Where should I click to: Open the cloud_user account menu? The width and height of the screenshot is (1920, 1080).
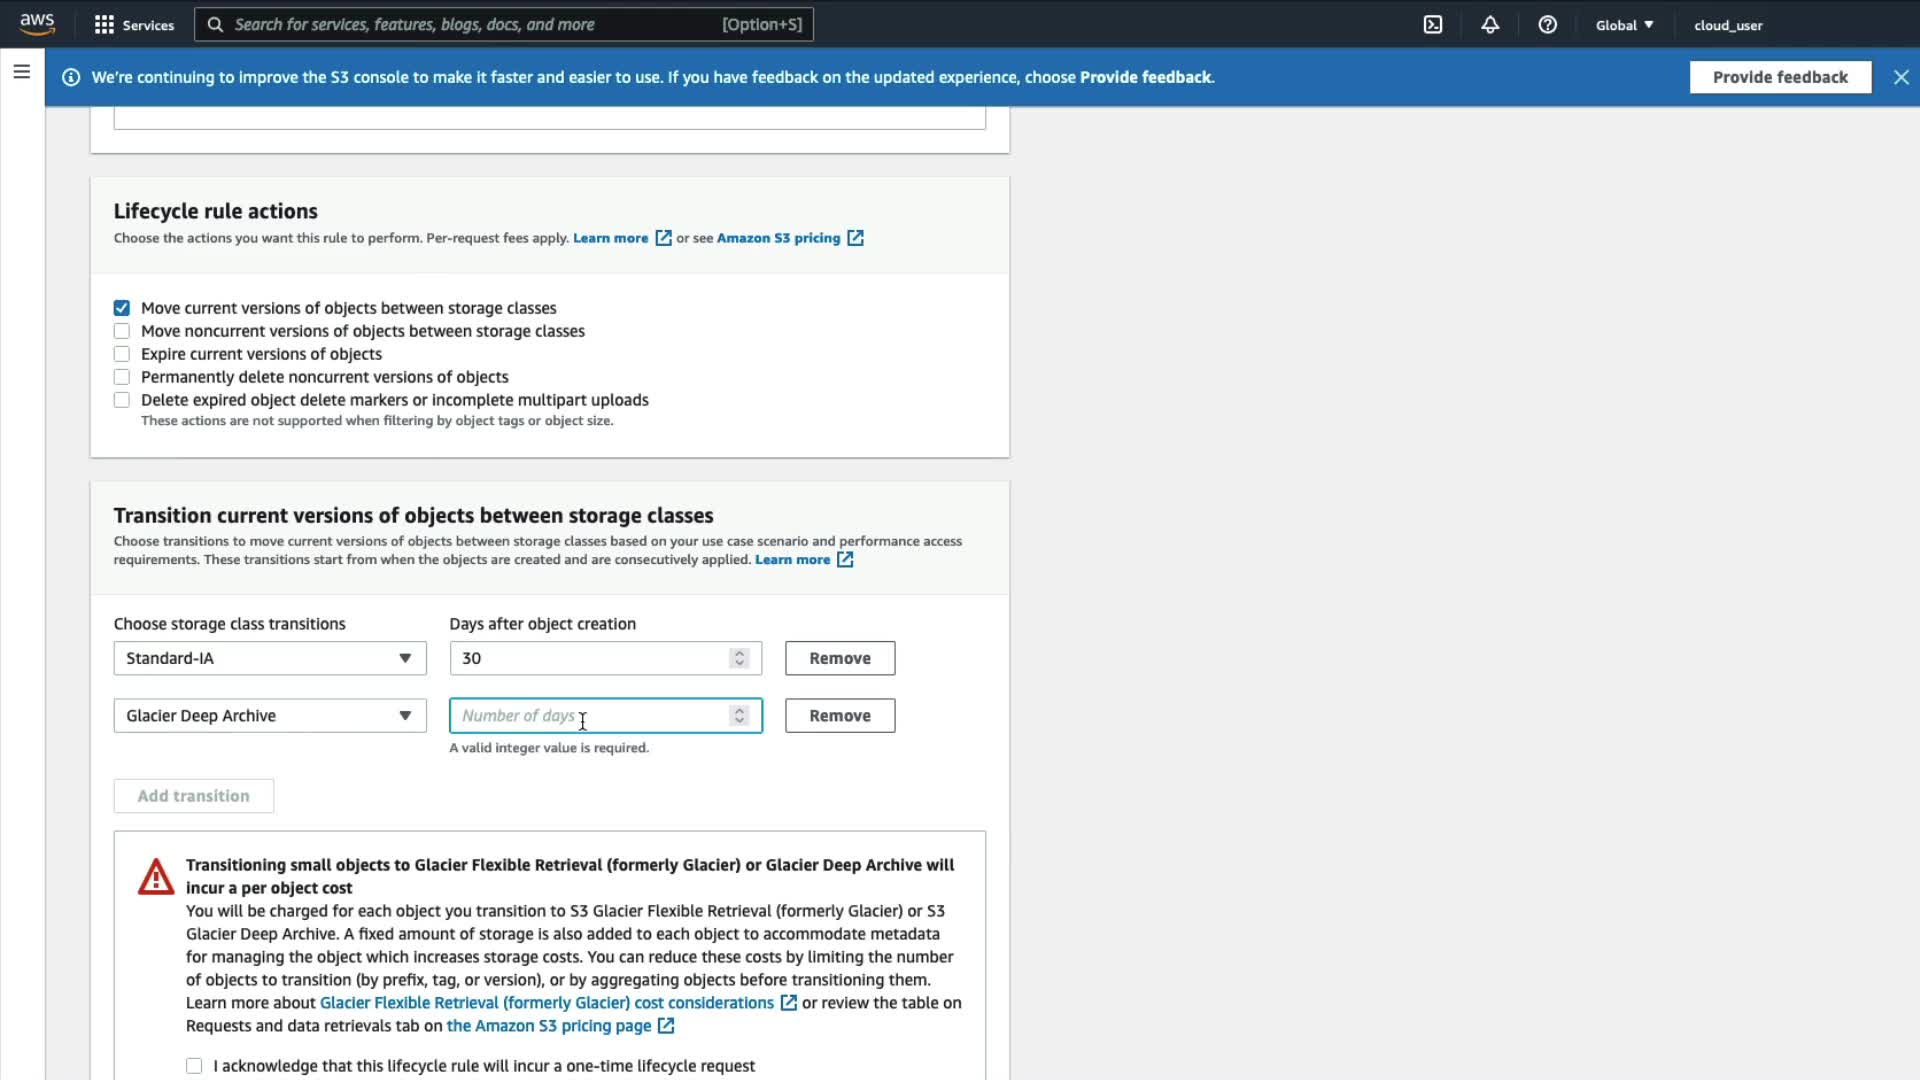click(1727, 25)
